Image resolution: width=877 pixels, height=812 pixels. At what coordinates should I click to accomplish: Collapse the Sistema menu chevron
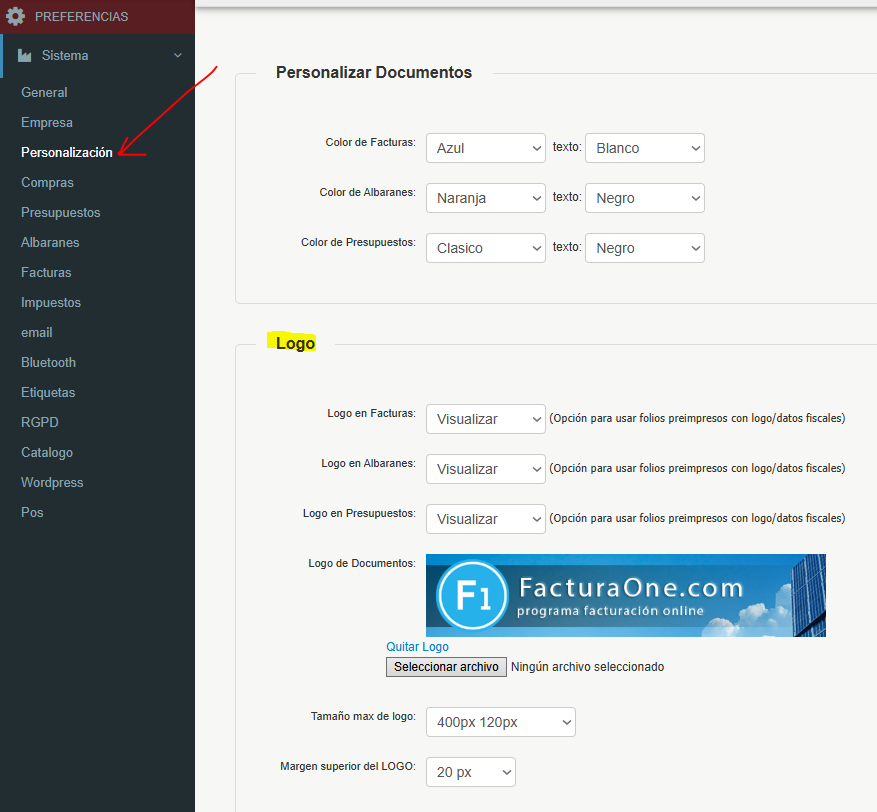(x=178, y=55)
